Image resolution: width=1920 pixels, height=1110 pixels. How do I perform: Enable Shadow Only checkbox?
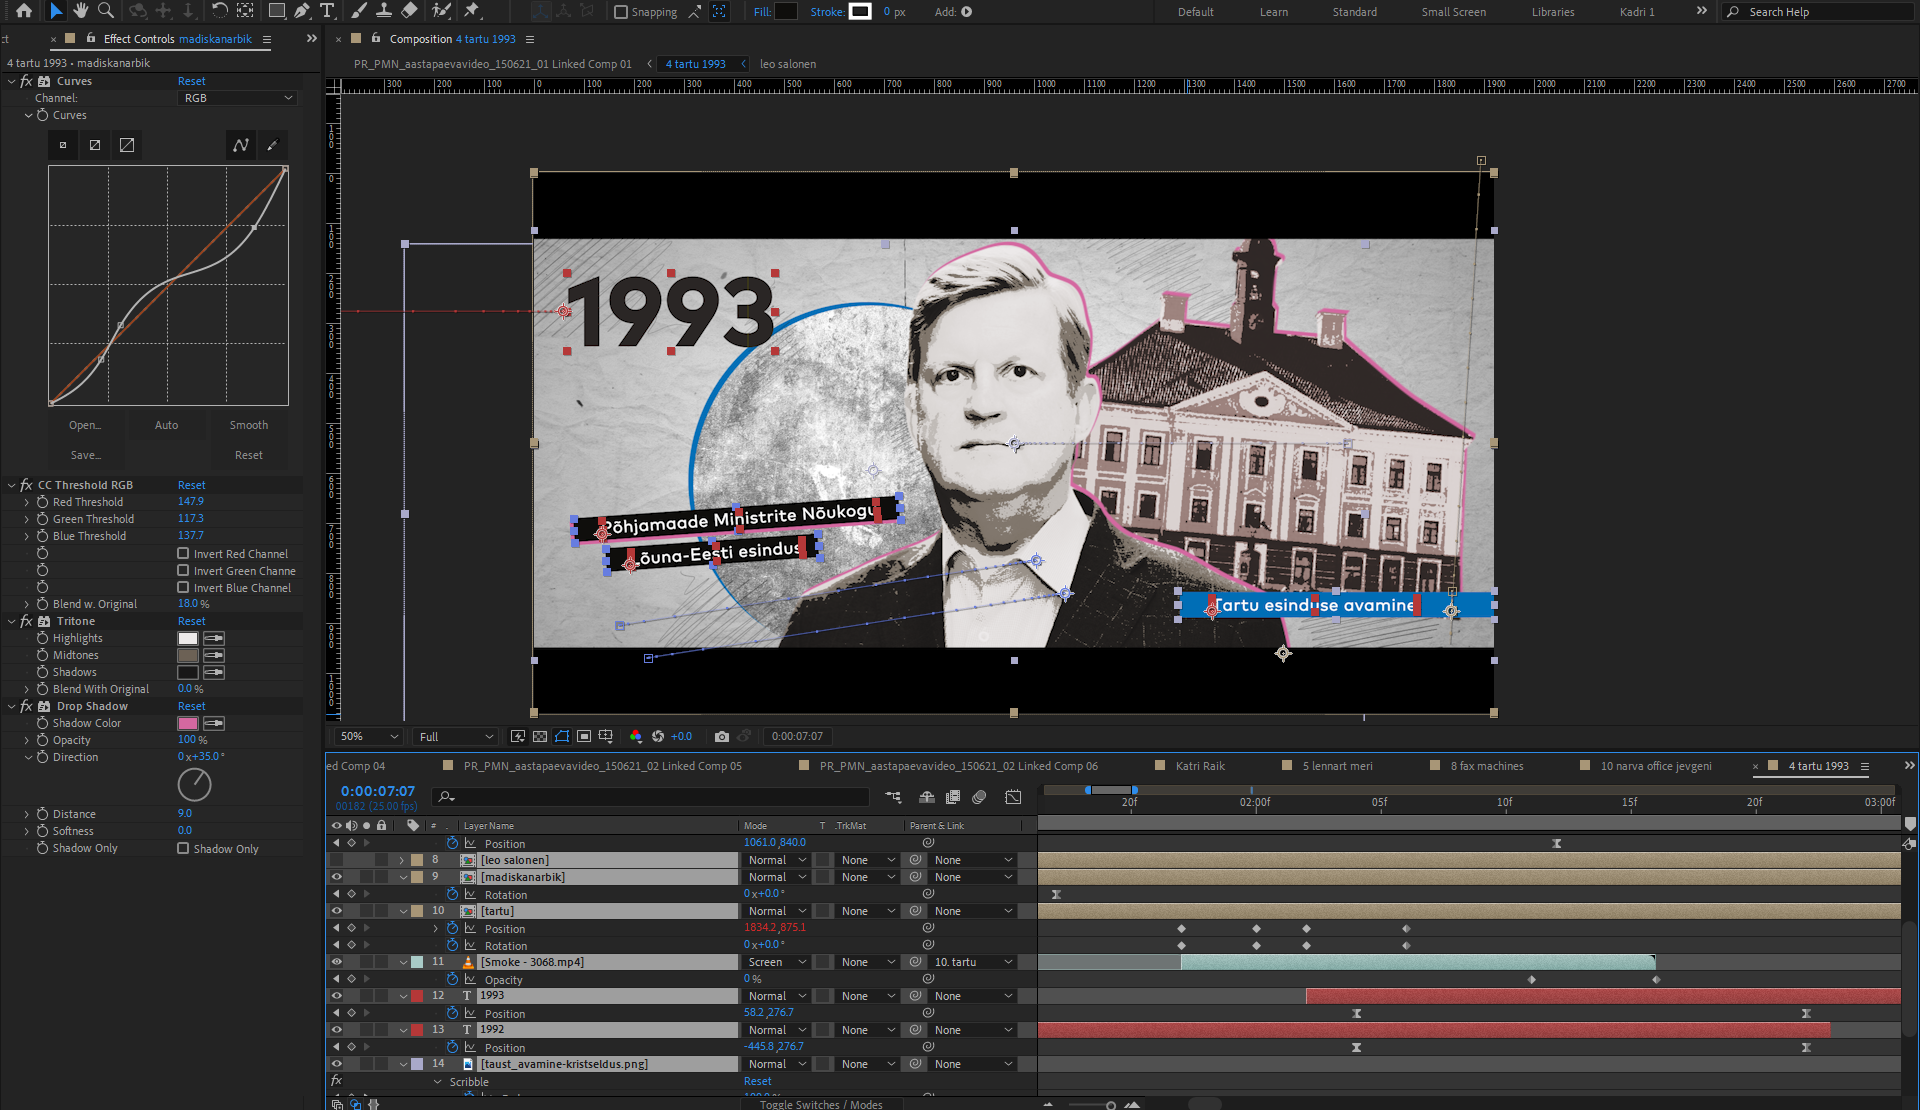[x=183, y=848]
